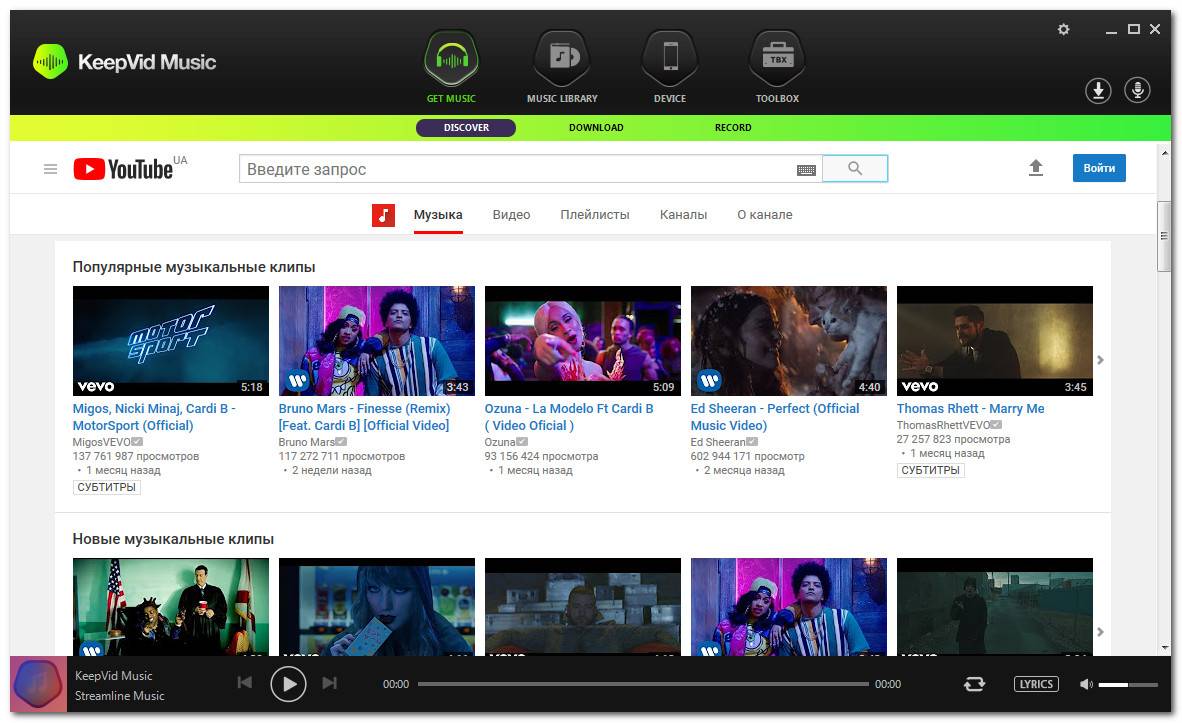Click the KeepVid Music logo
The height and width of the screenshot is (723, 1182).
pyautogui.click(x=124, y=62)
